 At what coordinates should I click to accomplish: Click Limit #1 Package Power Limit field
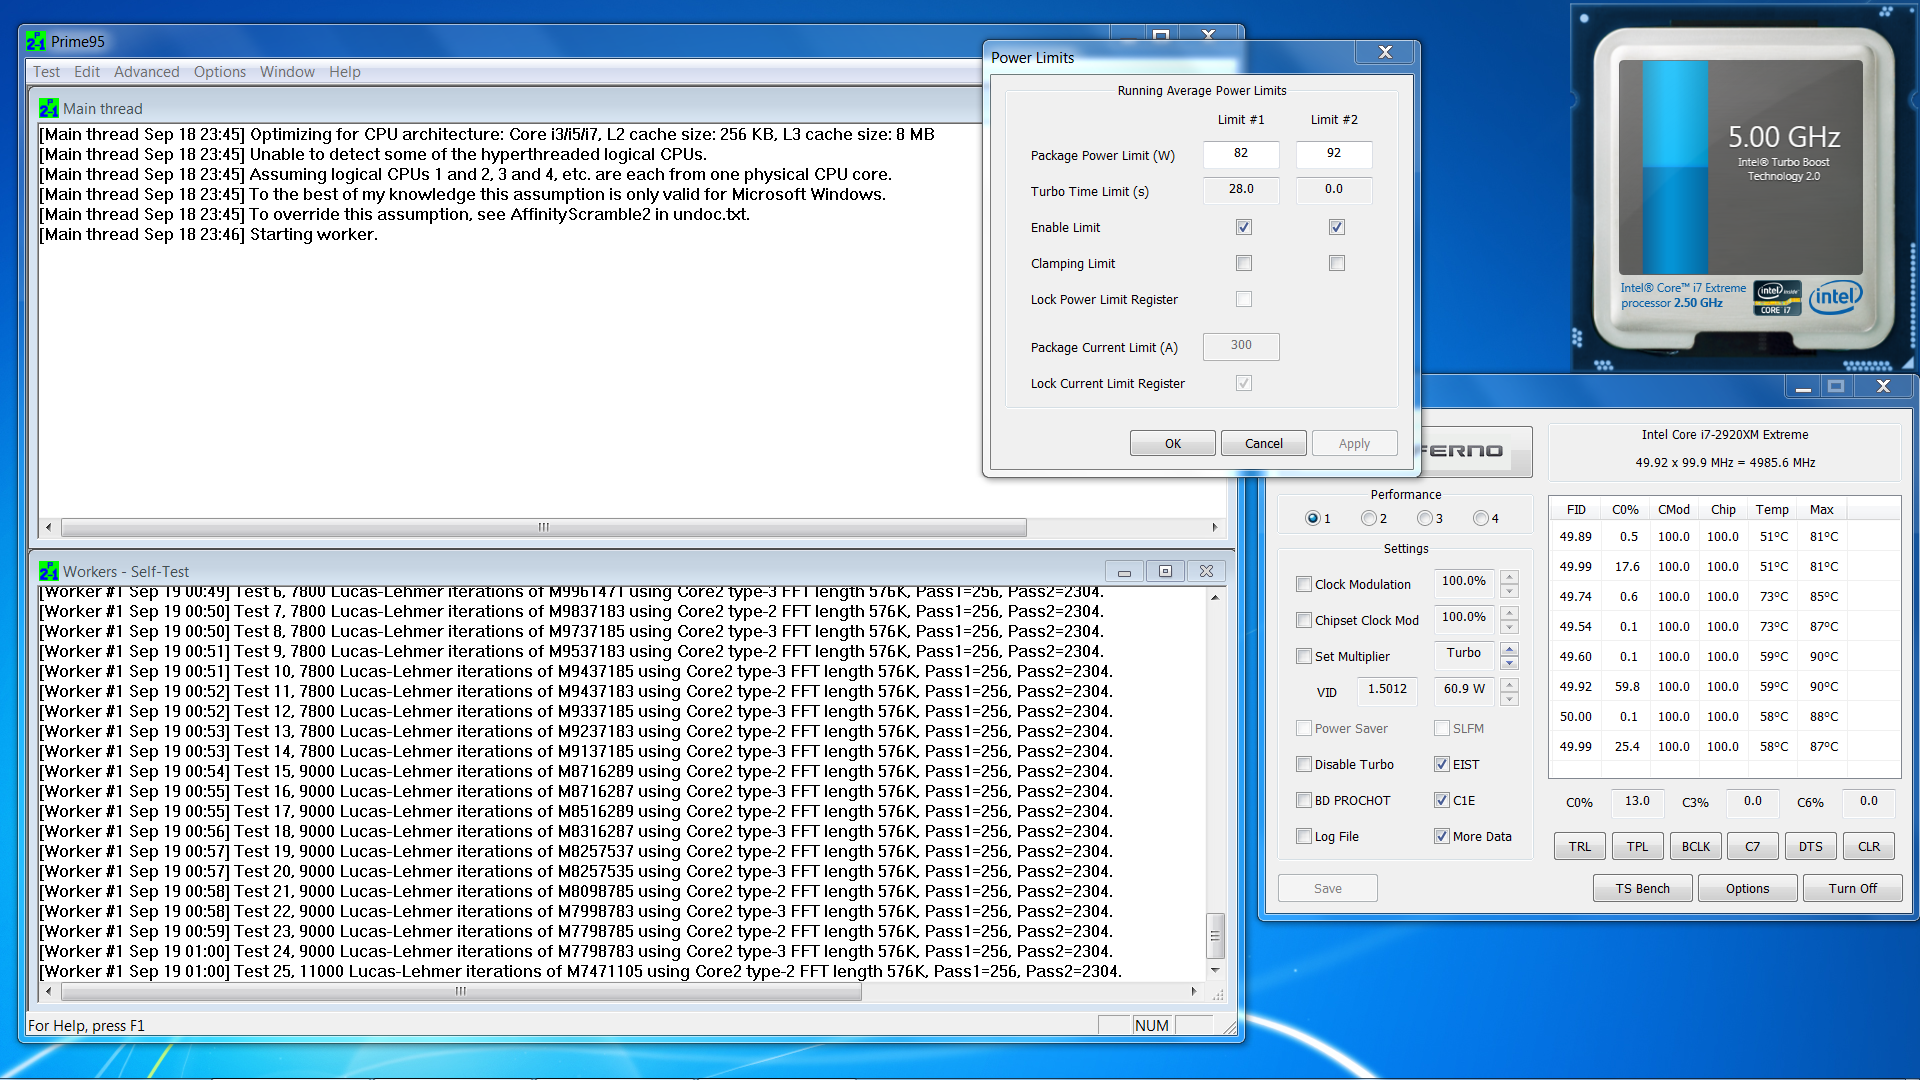[x=1241, y=154]
